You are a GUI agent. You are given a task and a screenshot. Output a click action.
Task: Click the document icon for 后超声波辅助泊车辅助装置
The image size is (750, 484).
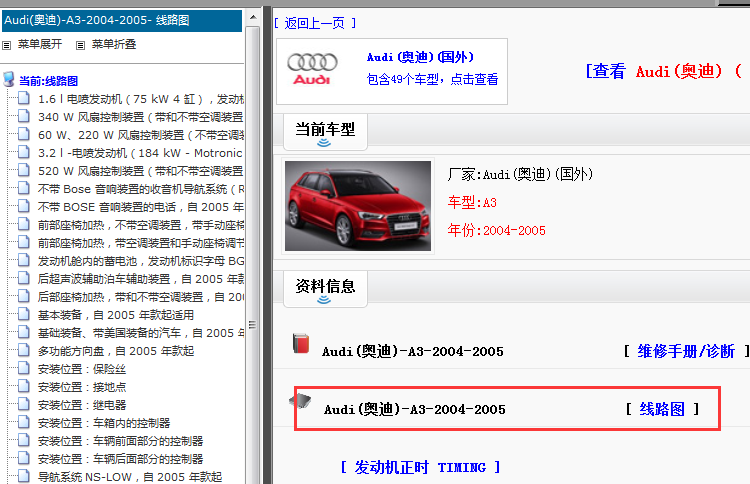pyautogui.click(x=23, y=278)
